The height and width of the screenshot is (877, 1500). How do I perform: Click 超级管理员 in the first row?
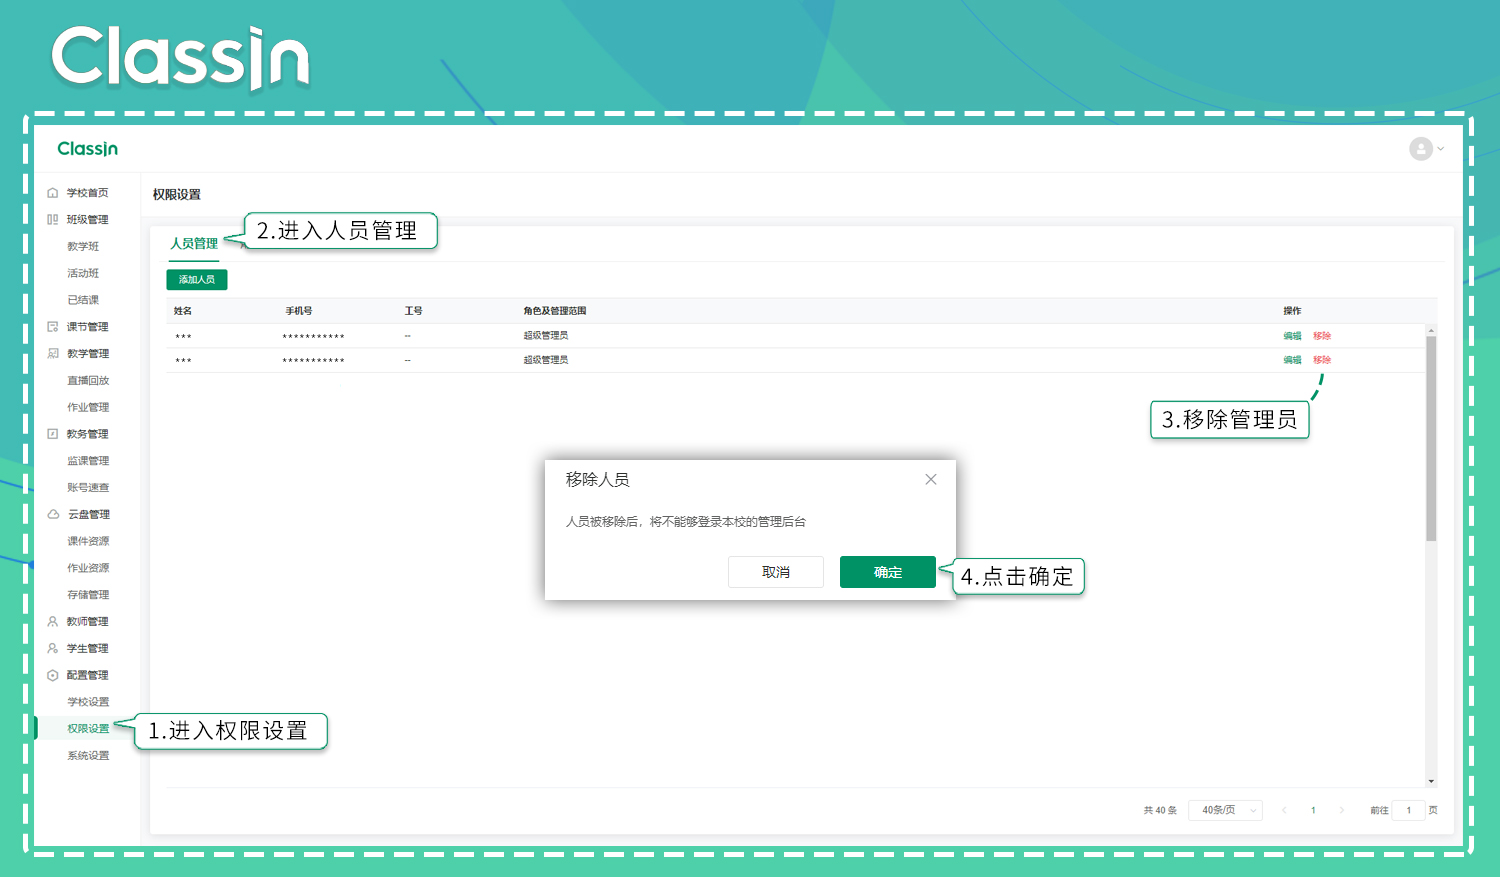(x=546, y=336)
